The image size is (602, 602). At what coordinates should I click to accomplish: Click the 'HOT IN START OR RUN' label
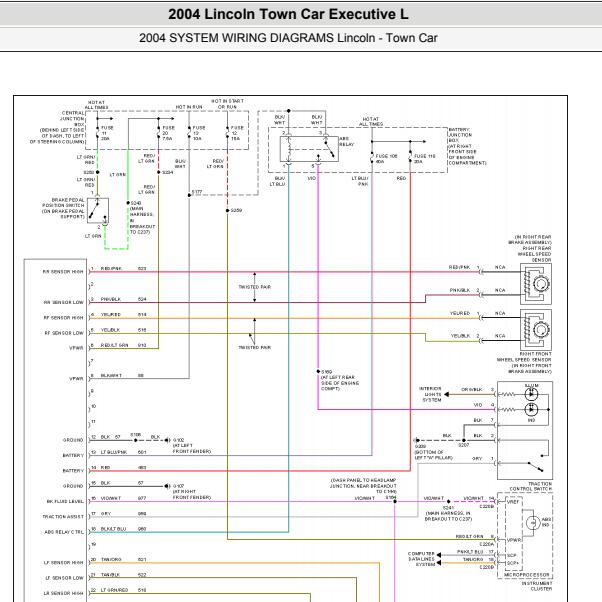[227, 104]
